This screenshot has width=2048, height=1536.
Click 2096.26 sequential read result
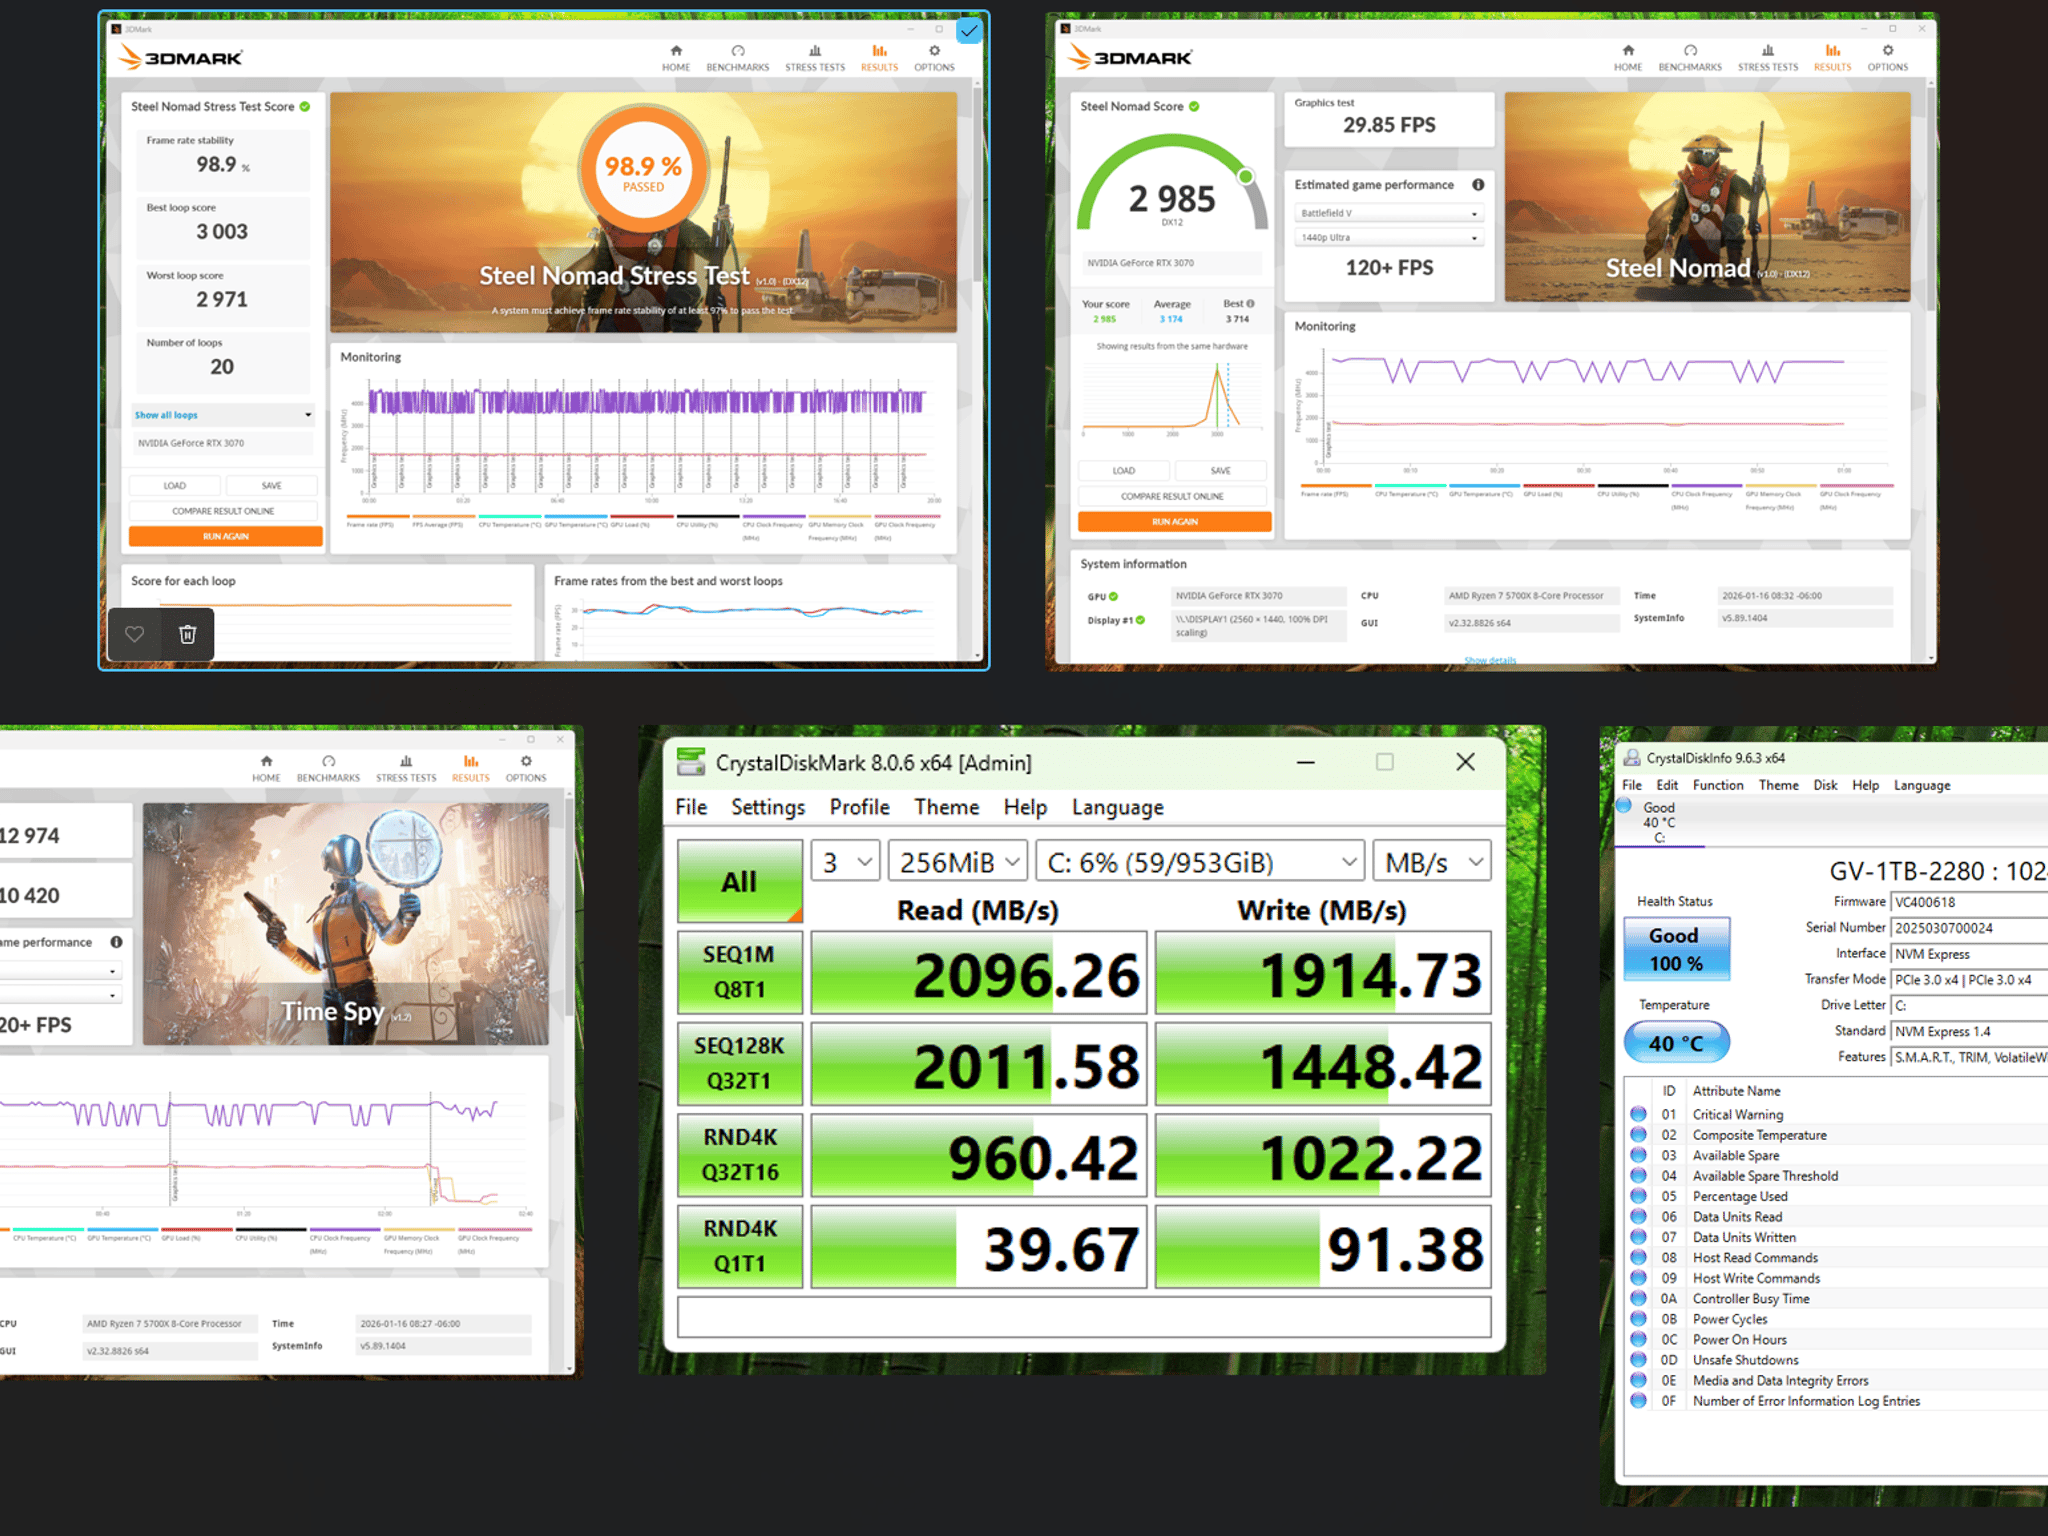click(x=979, y=973)
